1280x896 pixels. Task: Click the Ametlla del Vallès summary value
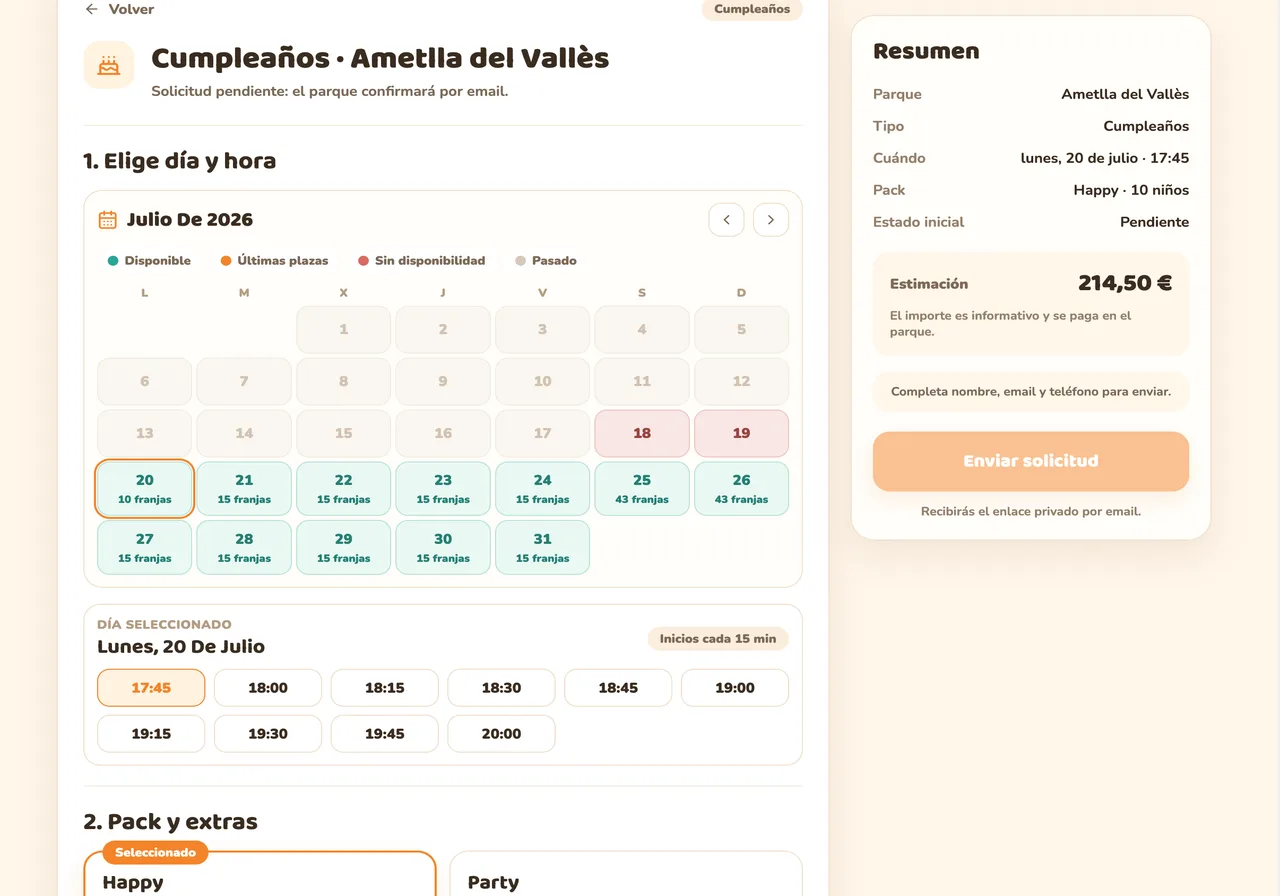click(1125, 94)
